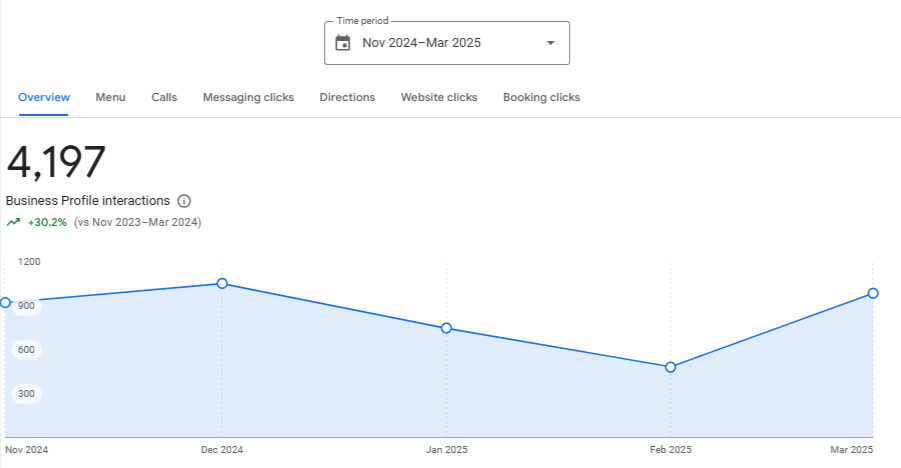Select the Feb 2025 data point on chart
This screenshot has width=901, height=468.
tap(671, 367)
